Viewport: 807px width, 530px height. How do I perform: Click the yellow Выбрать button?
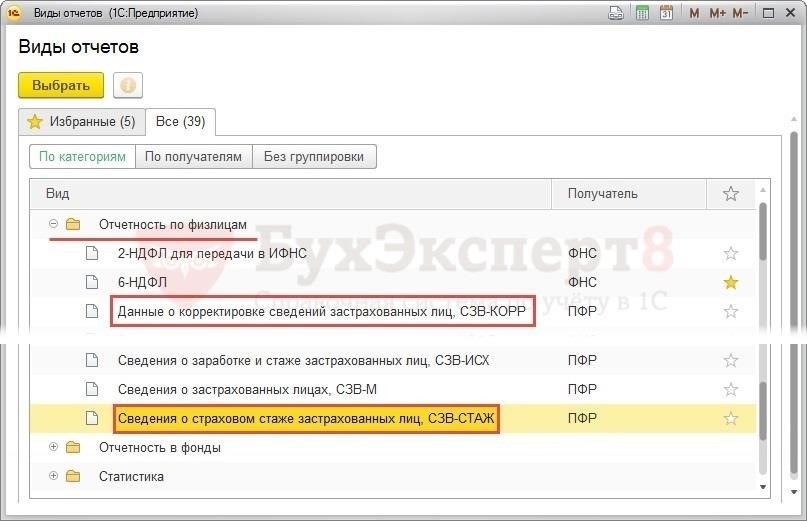tap(61, 85)
